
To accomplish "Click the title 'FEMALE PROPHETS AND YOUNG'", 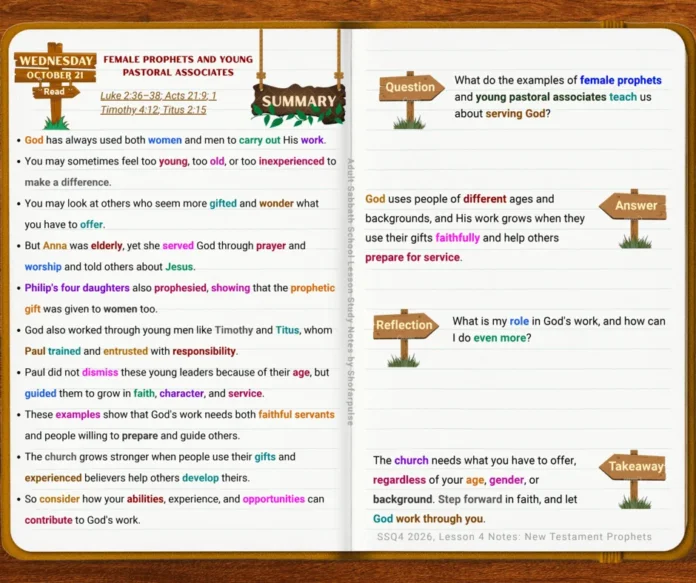I will (x=178, y=59).
